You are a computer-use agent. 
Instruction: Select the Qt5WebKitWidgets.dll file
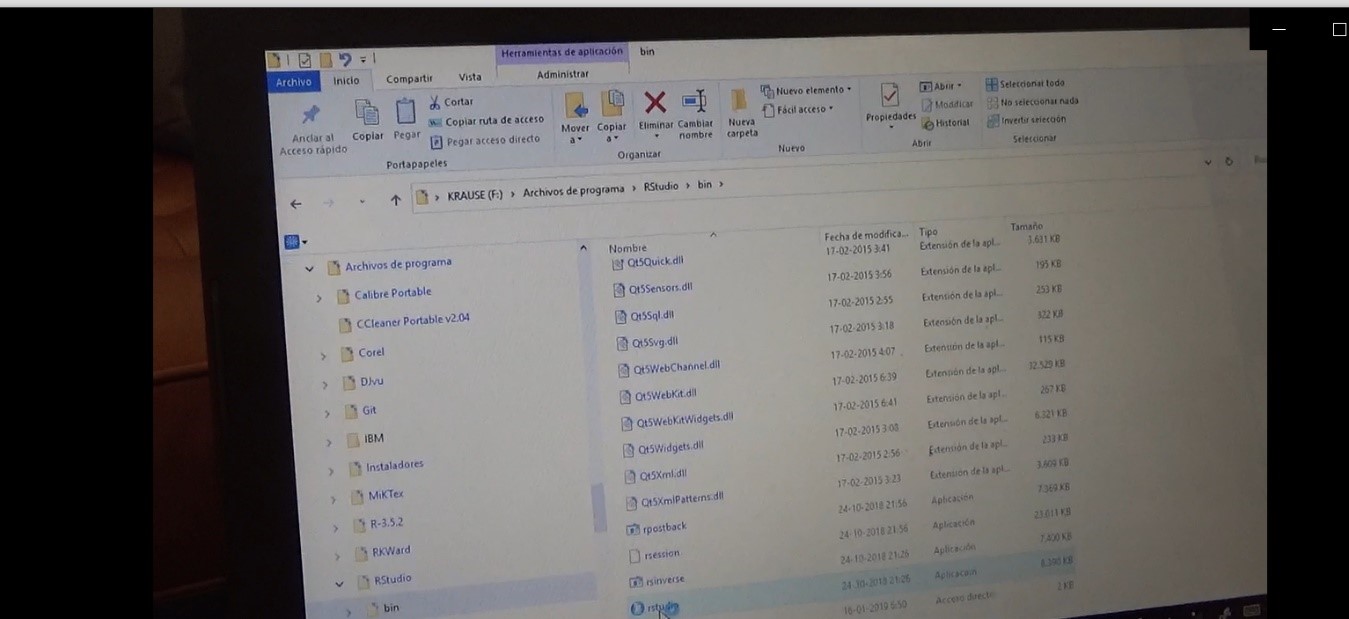678,420
